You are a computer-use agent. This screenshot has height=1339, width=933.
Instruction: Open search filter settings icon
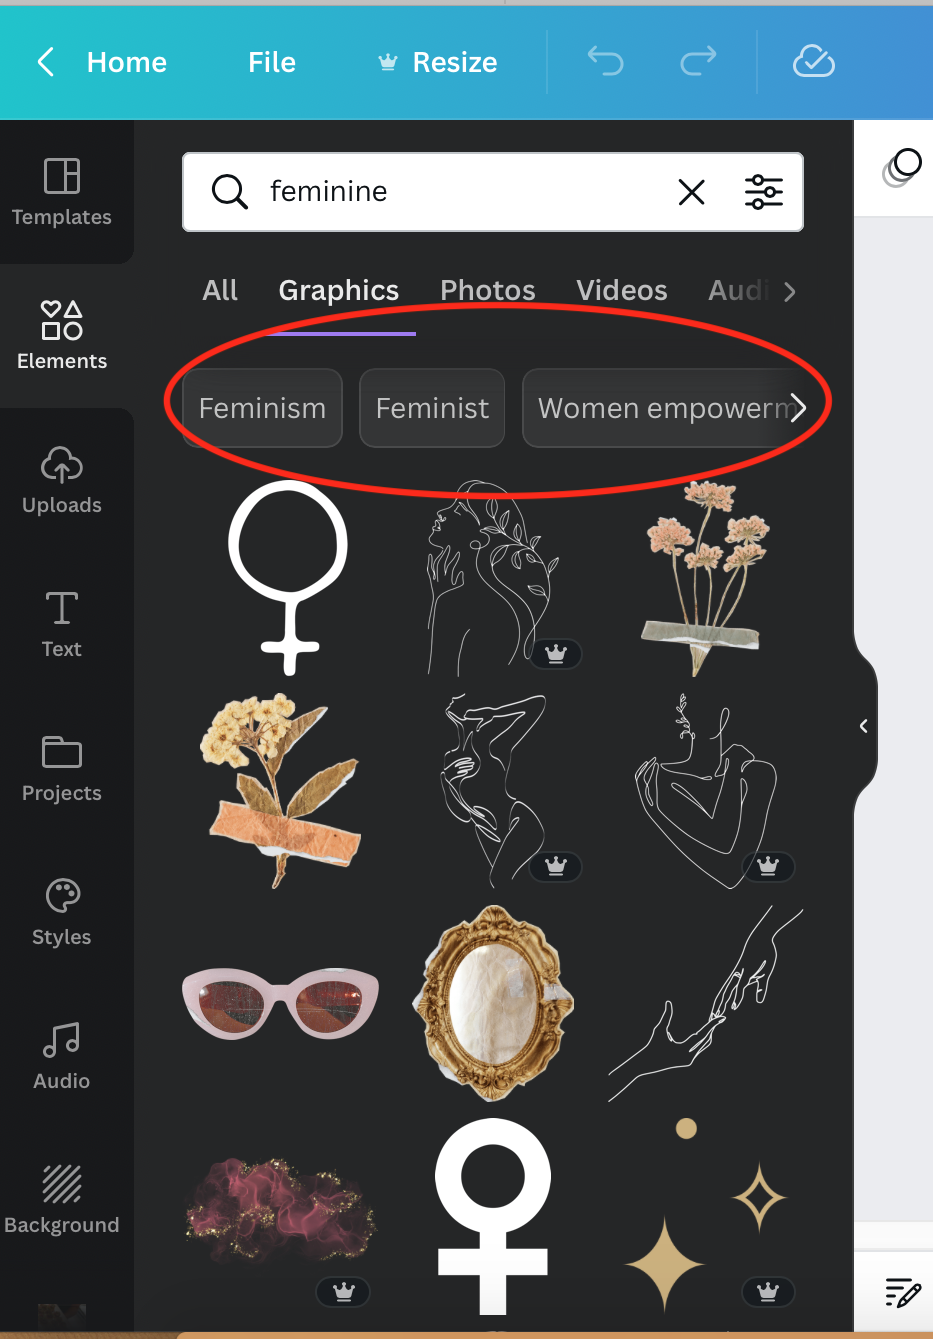click(764, 191)
